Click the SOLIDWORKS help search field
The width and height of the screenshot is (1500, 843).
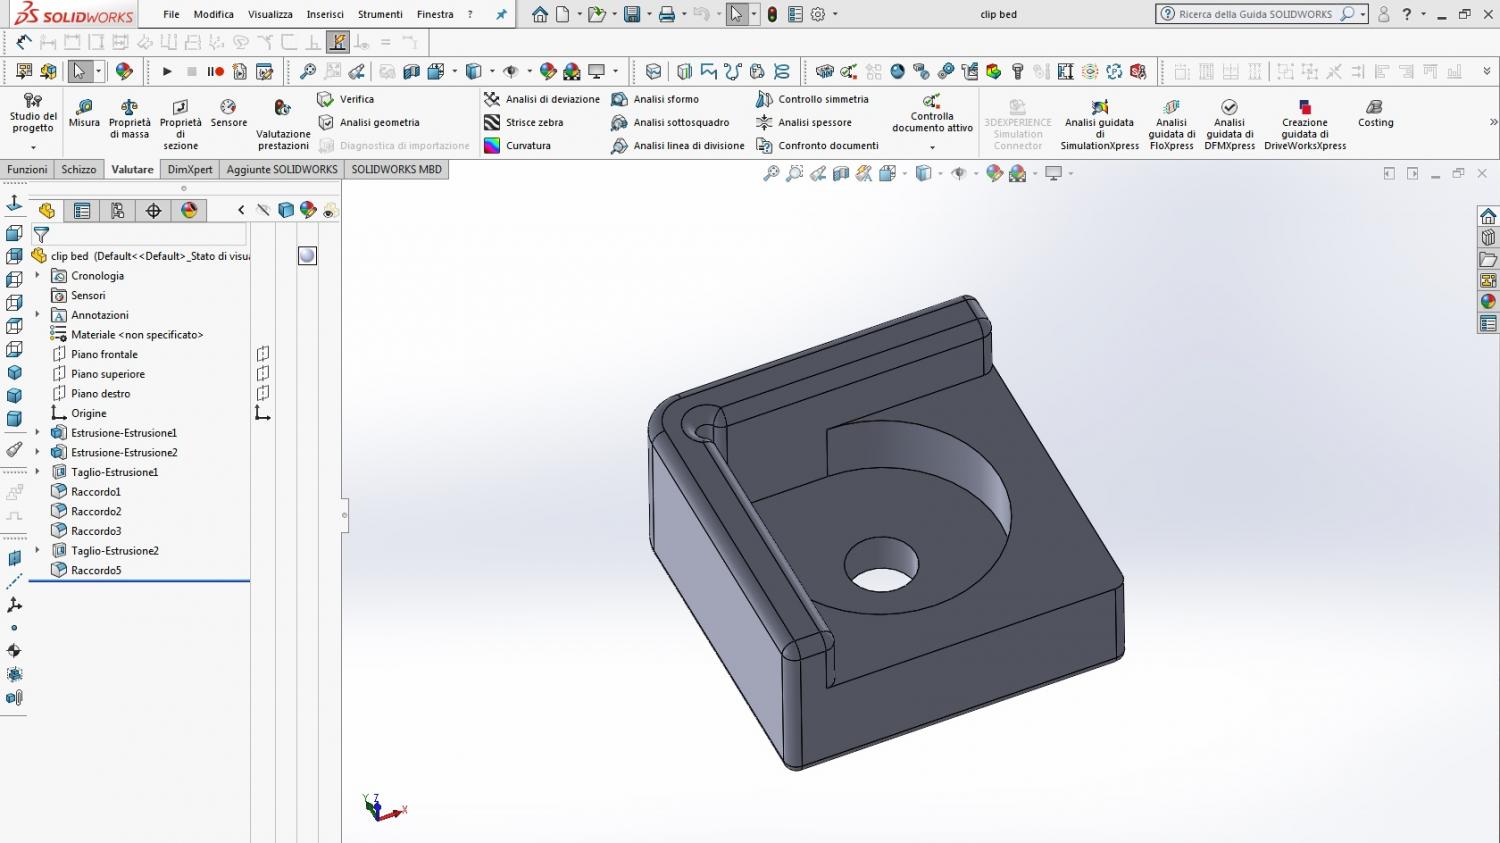tap(1256, 14)
